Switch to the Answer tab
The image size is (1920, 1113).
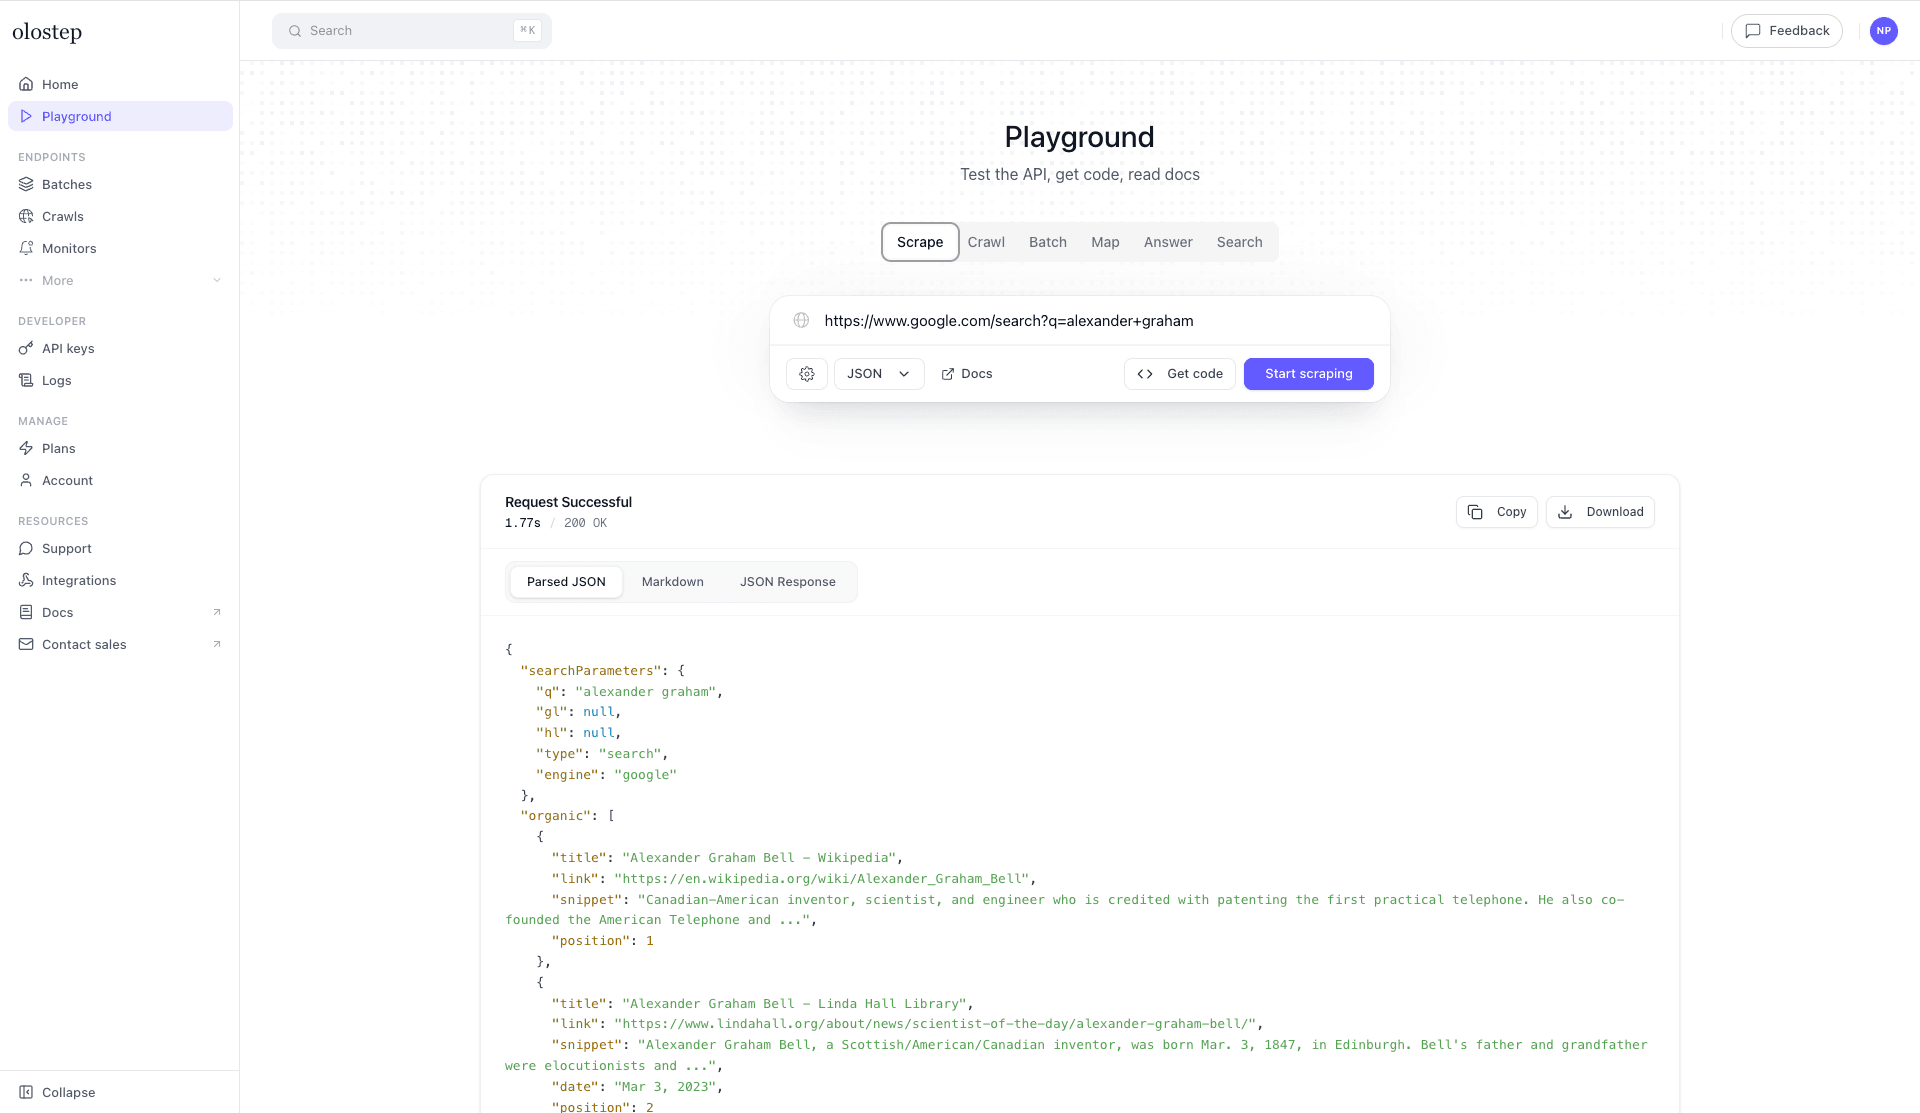coord(1168,242)
